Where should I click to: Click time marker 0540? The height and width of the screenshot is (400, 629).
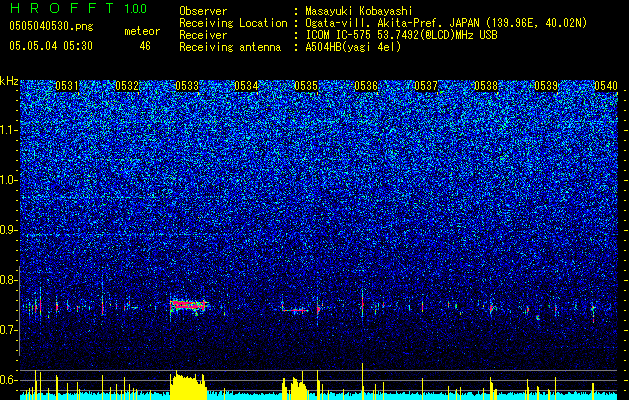[x=606, y=86]
